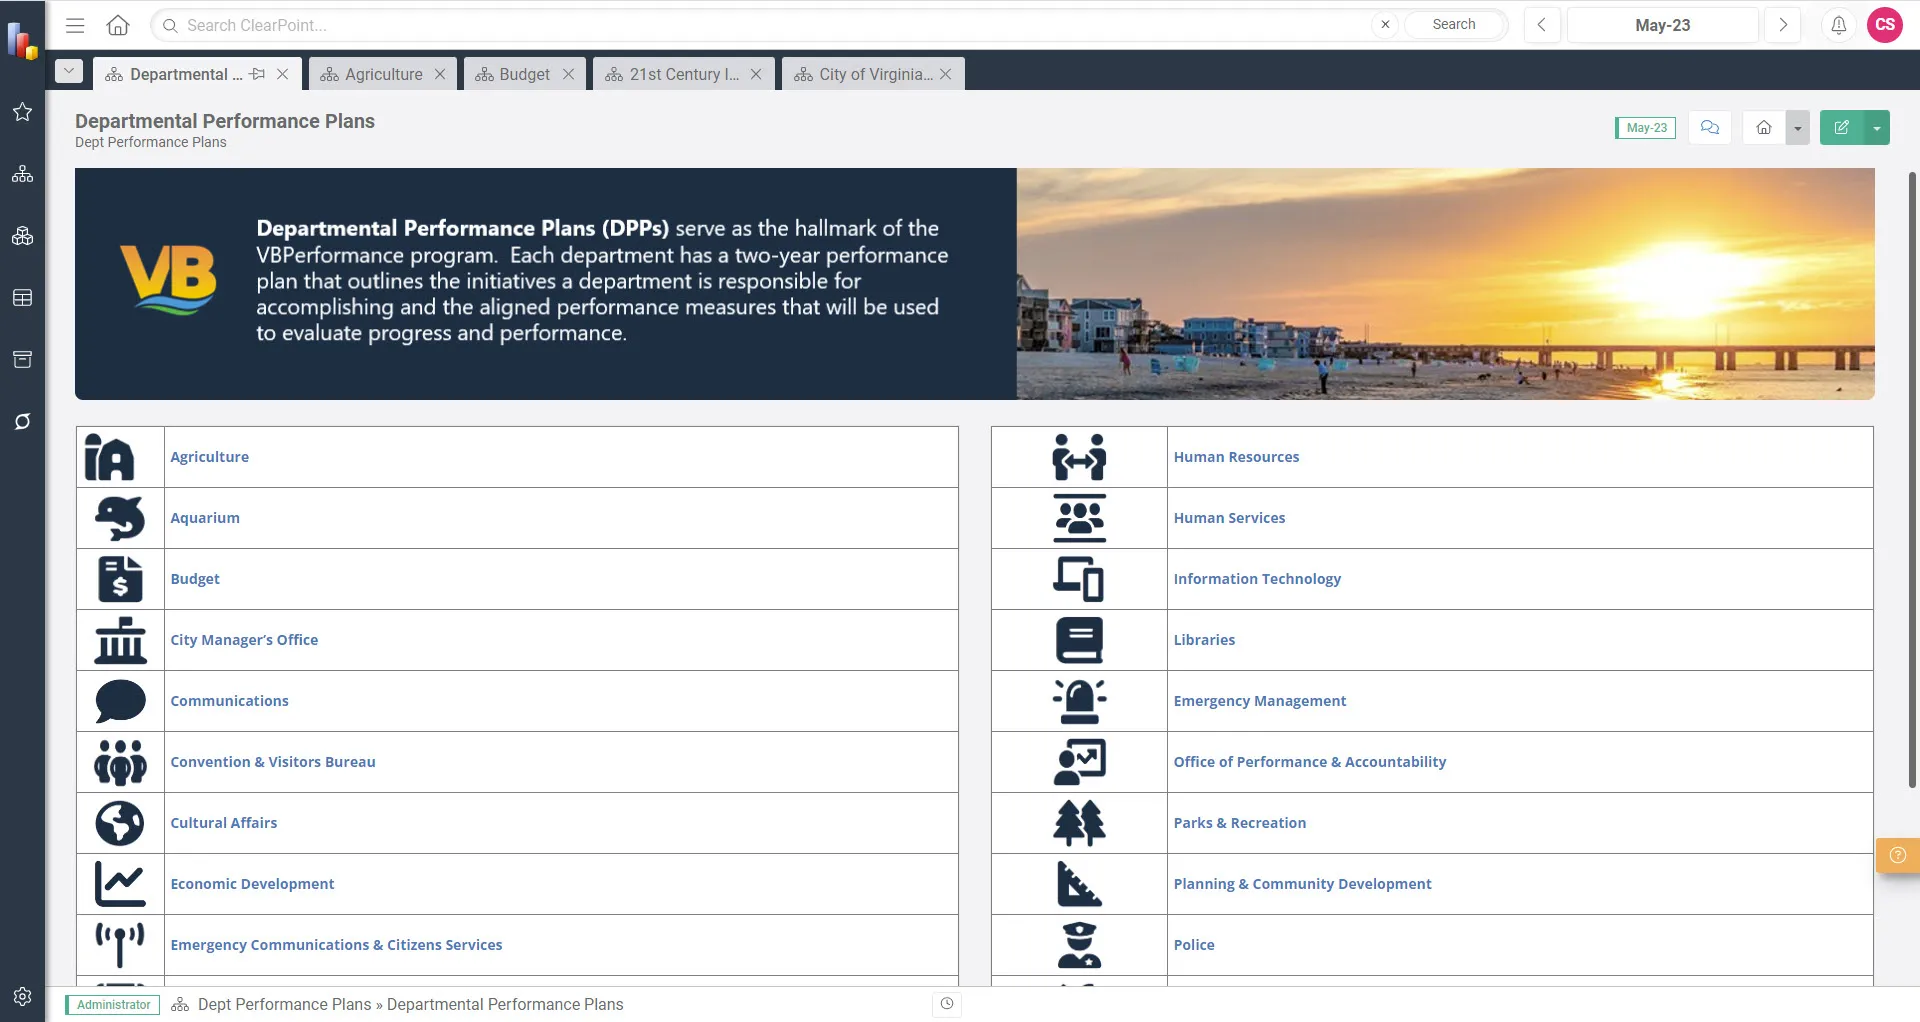Switch to the Agriculture tab

[x=383, y=74]
